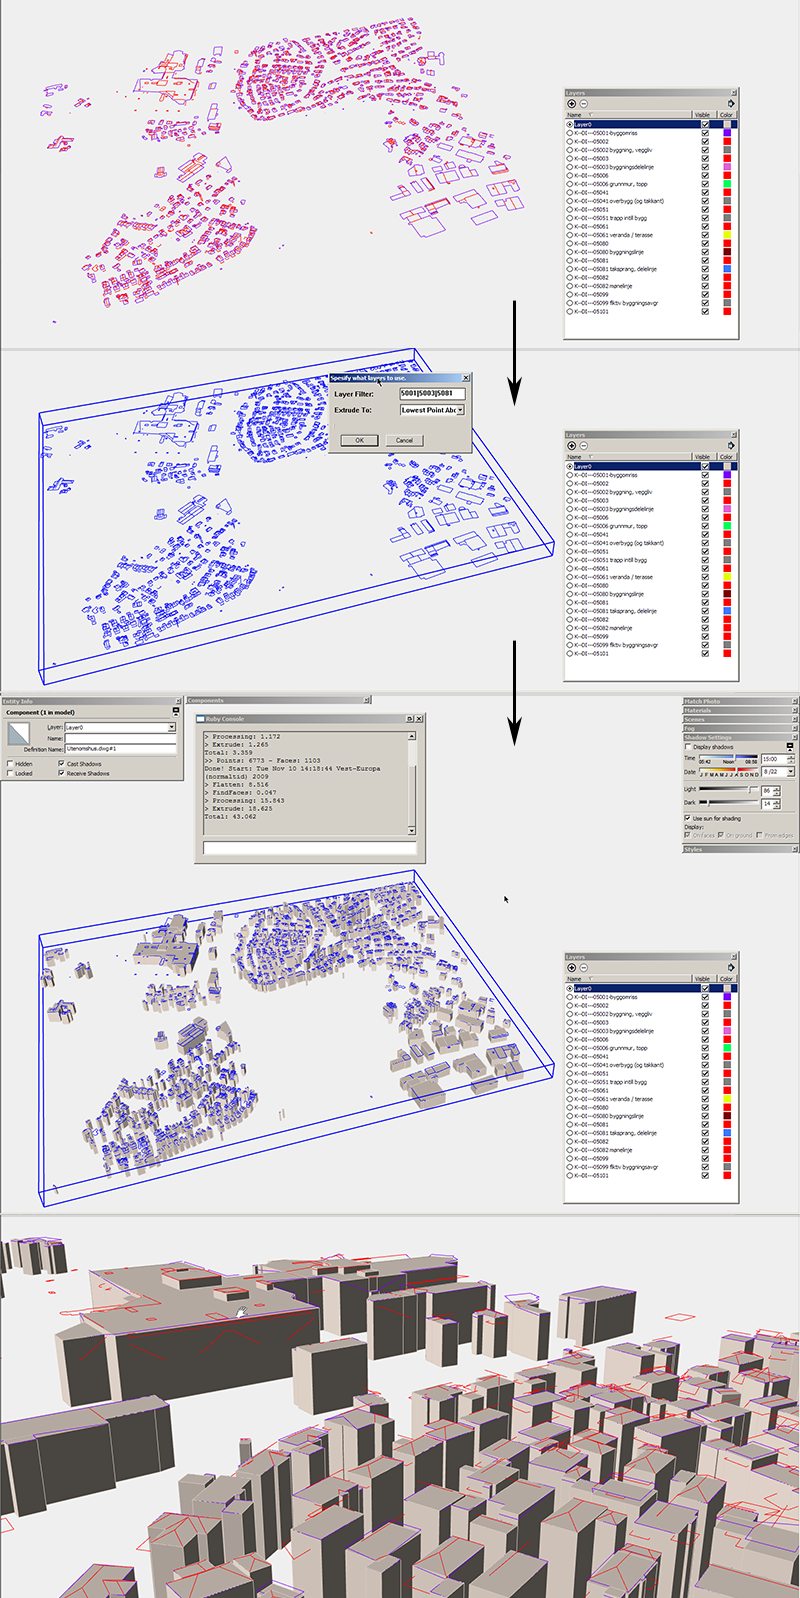Open the Layer dropdown in Entity Info
Image resolution: width=800 pixels, height=1598 pixels.
coord(171,728)
